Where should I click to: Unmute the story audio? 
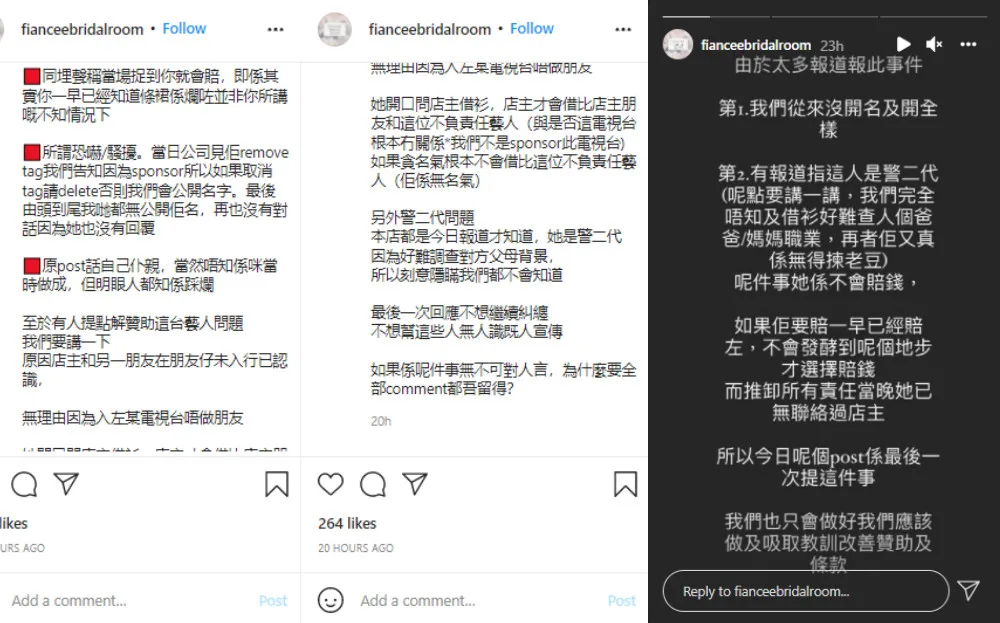[934, 44]
